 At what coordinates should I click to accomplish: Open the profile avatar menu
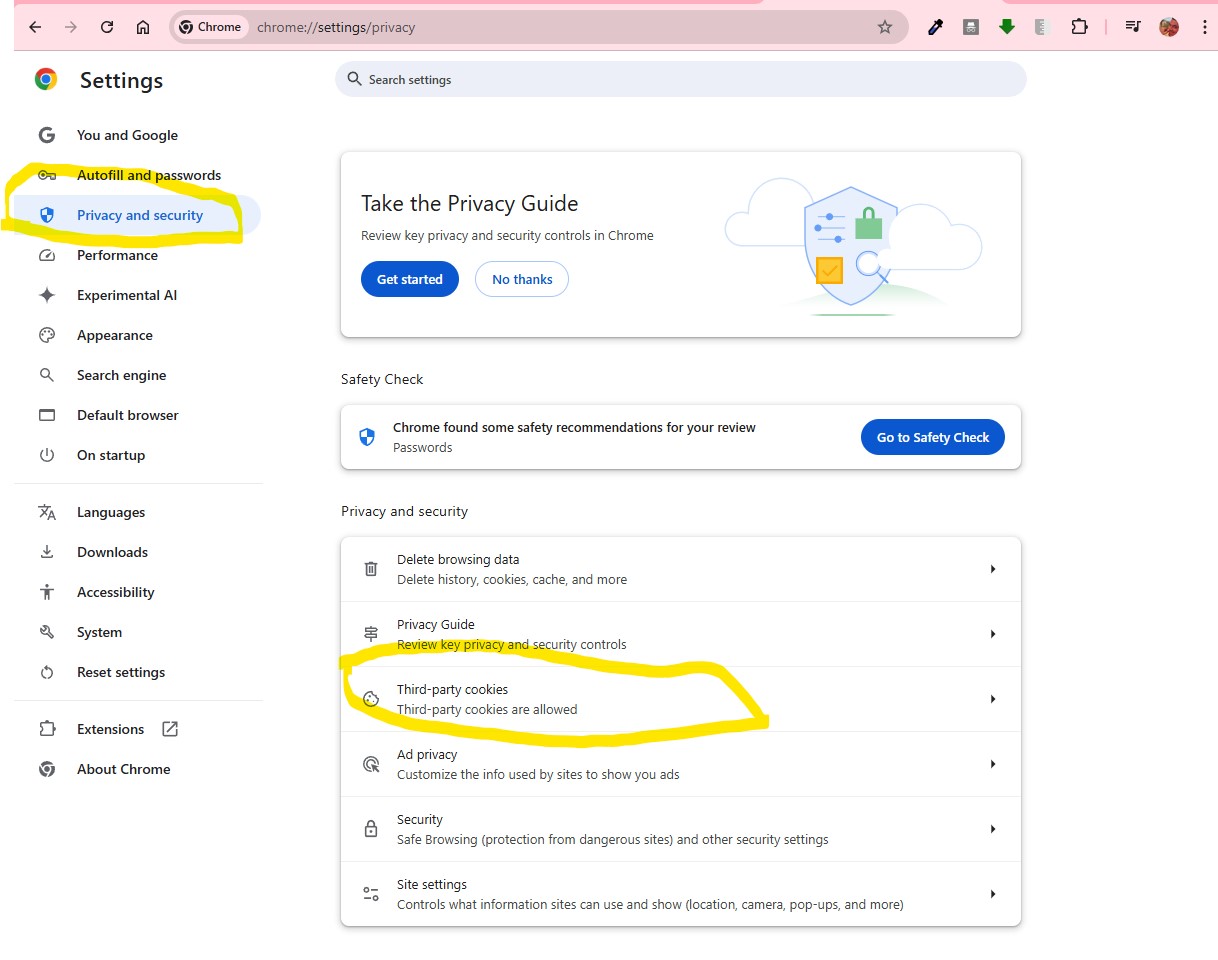click(1169, 28)
